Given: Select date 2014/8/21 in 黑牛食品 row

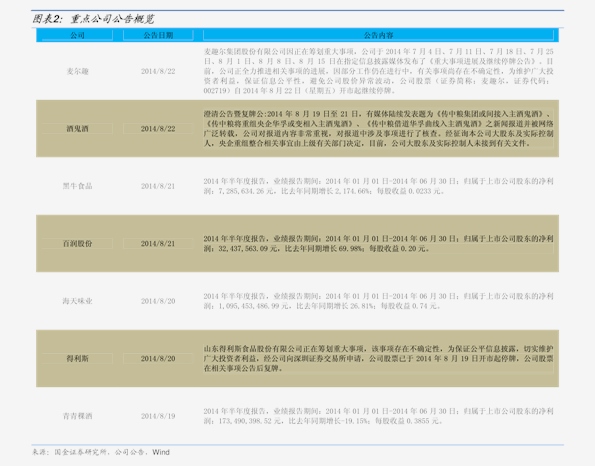Looking at the screenshot, I should click(158, 186).
